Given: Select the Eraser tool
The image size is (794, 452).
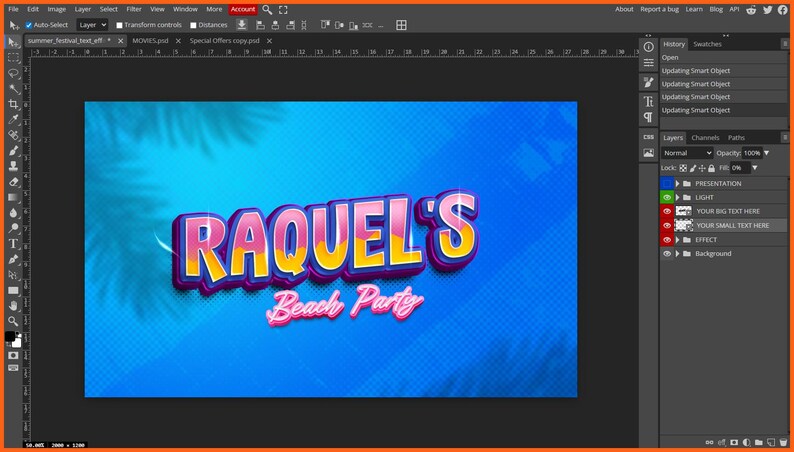Looking at the screenshot, I should 13,182.
